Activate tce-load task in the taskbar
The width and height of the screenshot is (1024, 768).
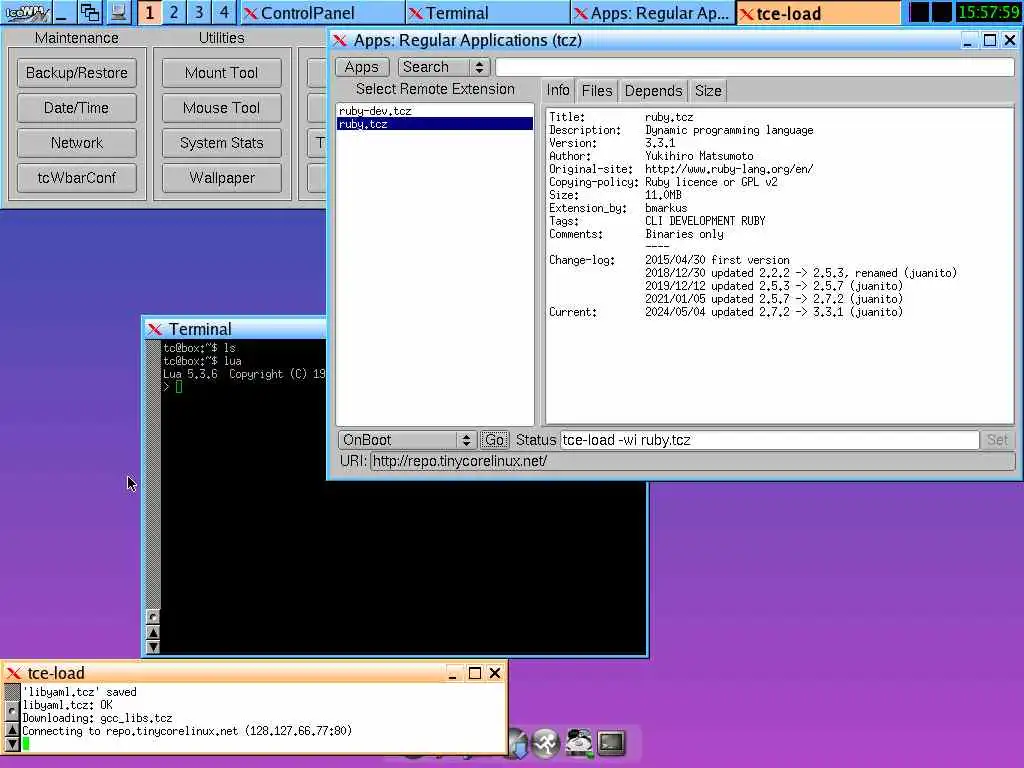coord(818,12)
